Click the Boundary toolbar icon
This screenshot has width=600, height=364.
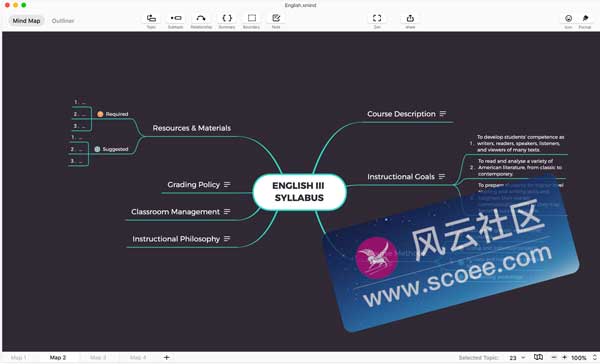click(251, 18)
